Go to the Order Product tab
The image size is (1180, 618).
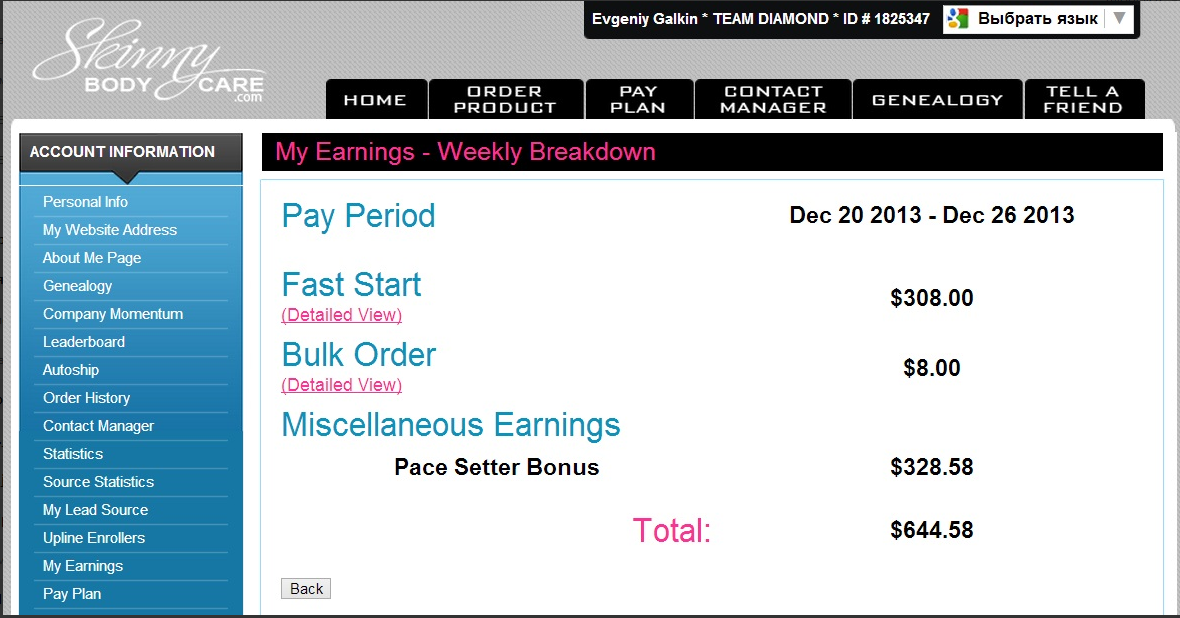(505, 100)
